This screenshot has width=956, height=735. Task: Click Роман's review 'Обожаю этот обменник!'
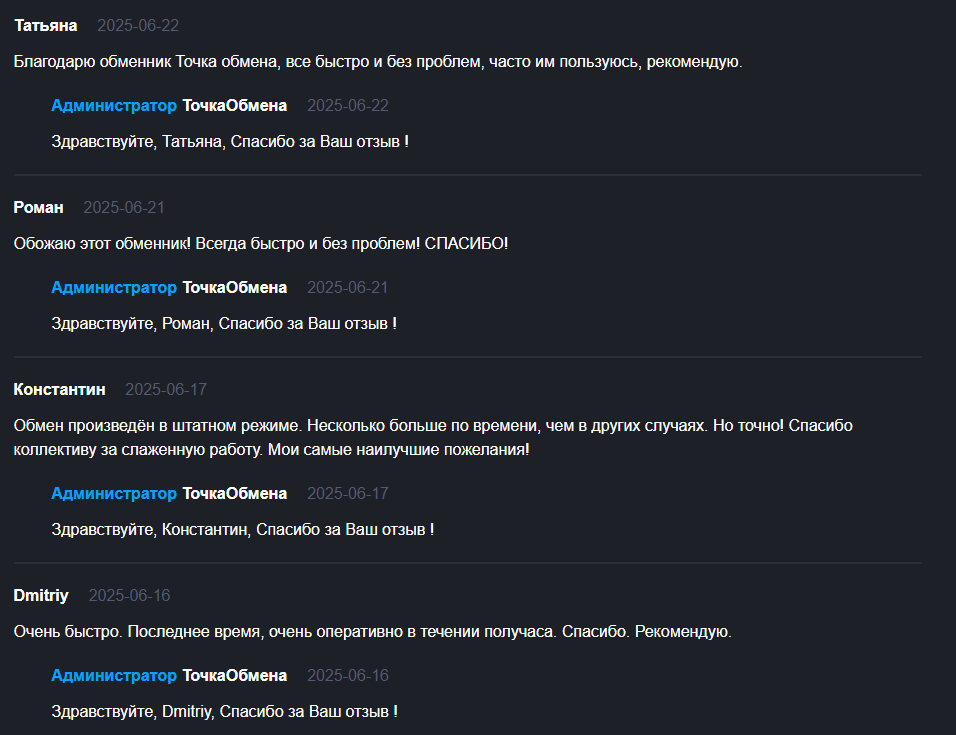[x=261, y=244]
